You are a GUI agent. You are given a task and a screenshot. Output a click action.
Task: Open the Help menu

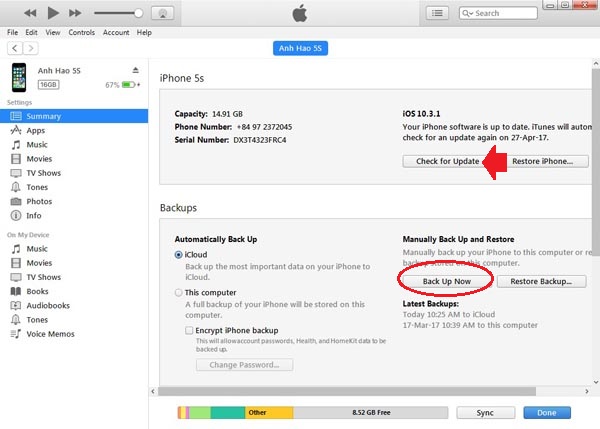click(x=144, y=33)
